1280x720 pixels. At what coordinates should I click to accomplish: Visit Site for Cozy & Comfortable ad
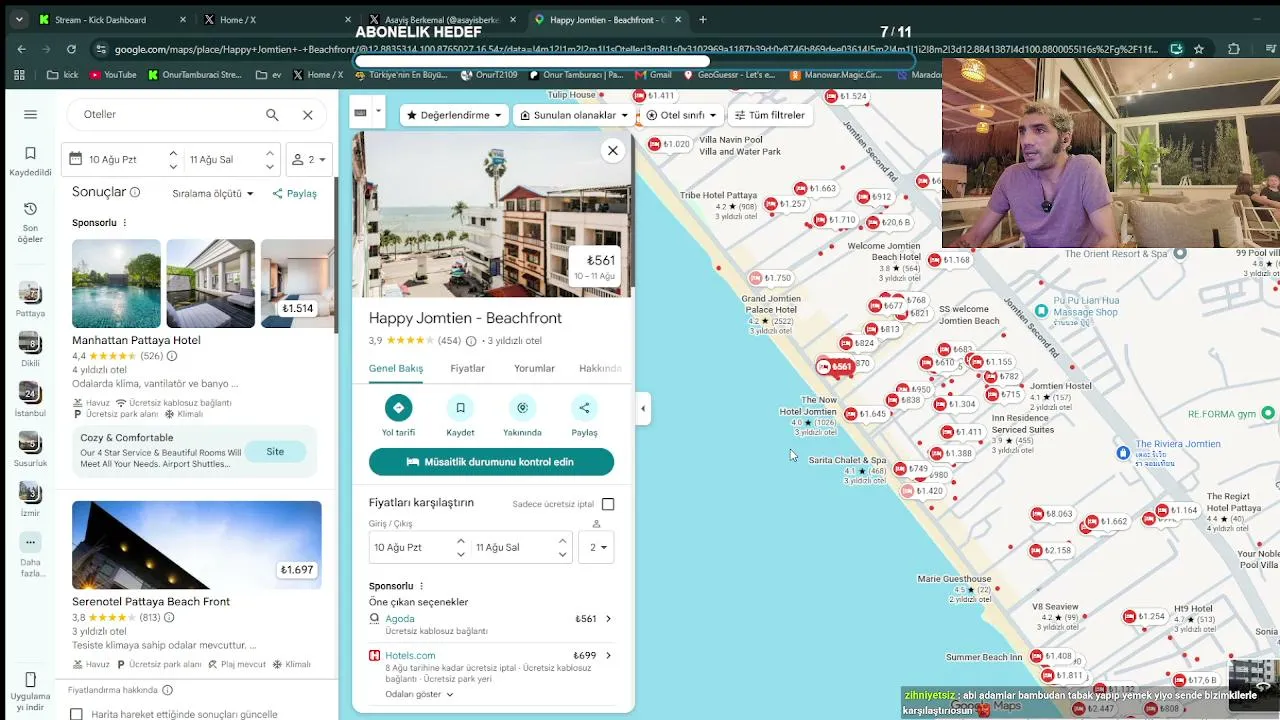tap(275, 452)
